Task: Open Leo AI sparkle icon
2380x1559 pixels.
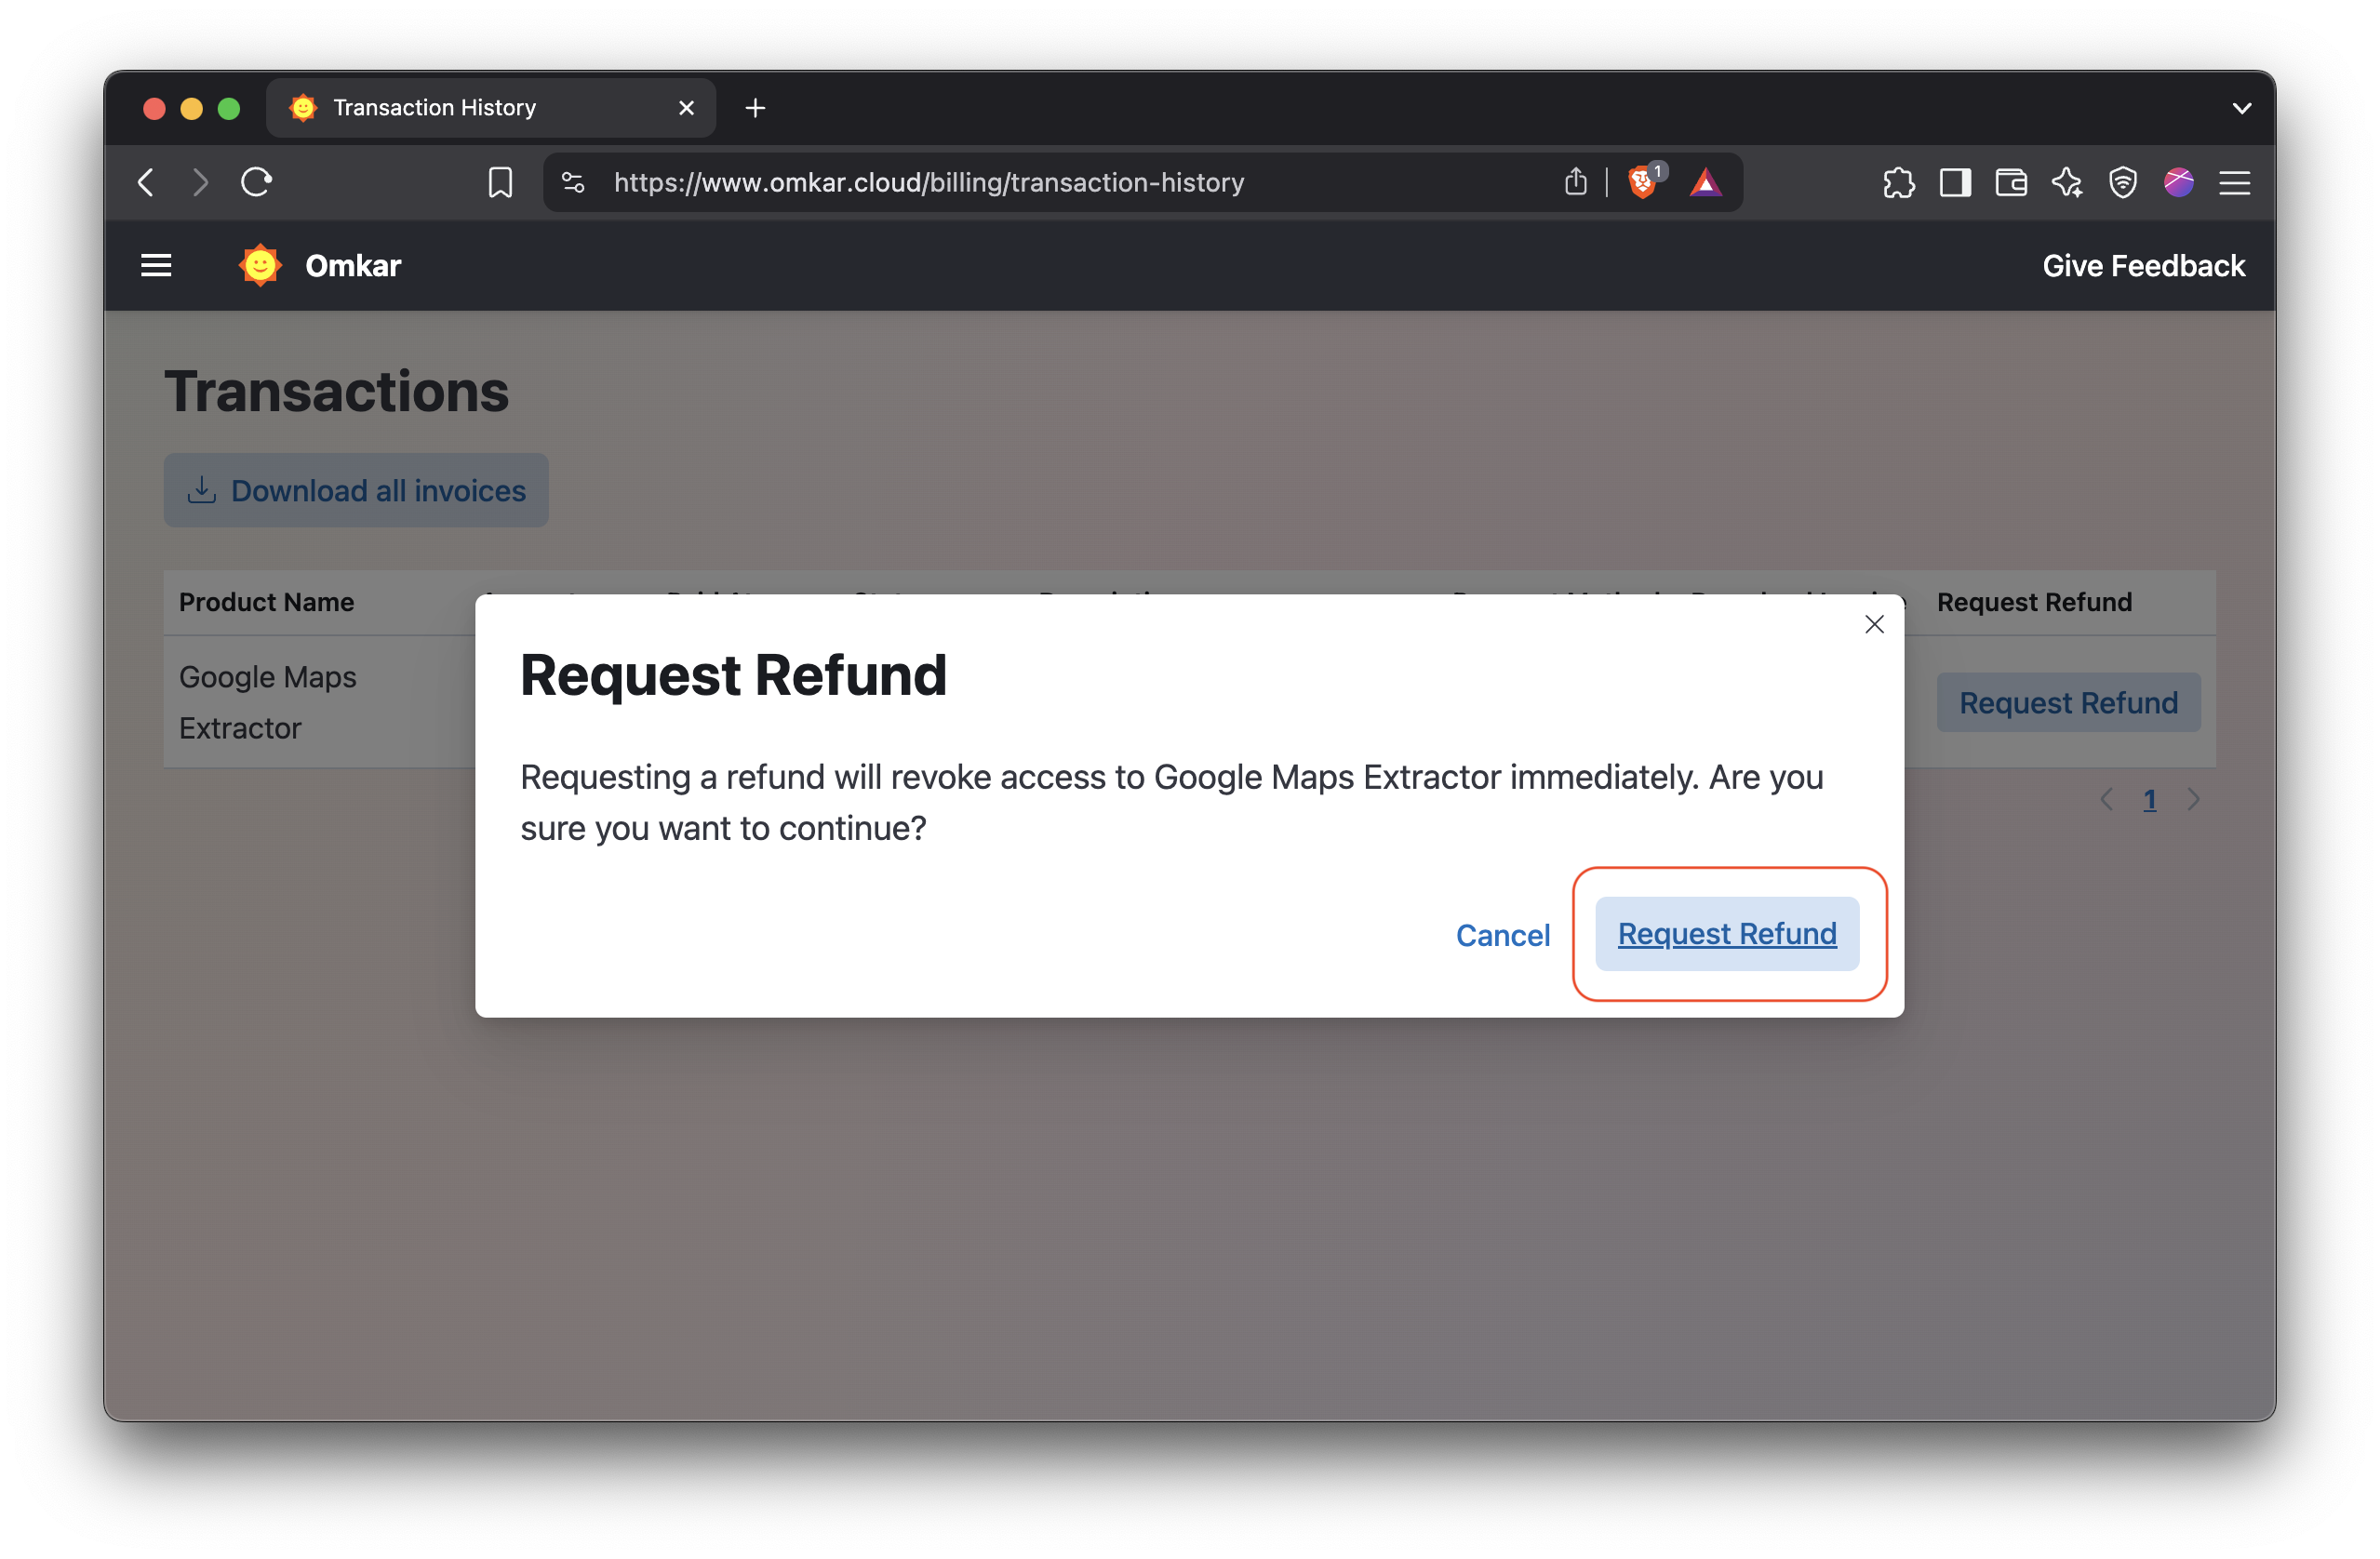Action: [2067, 183]
